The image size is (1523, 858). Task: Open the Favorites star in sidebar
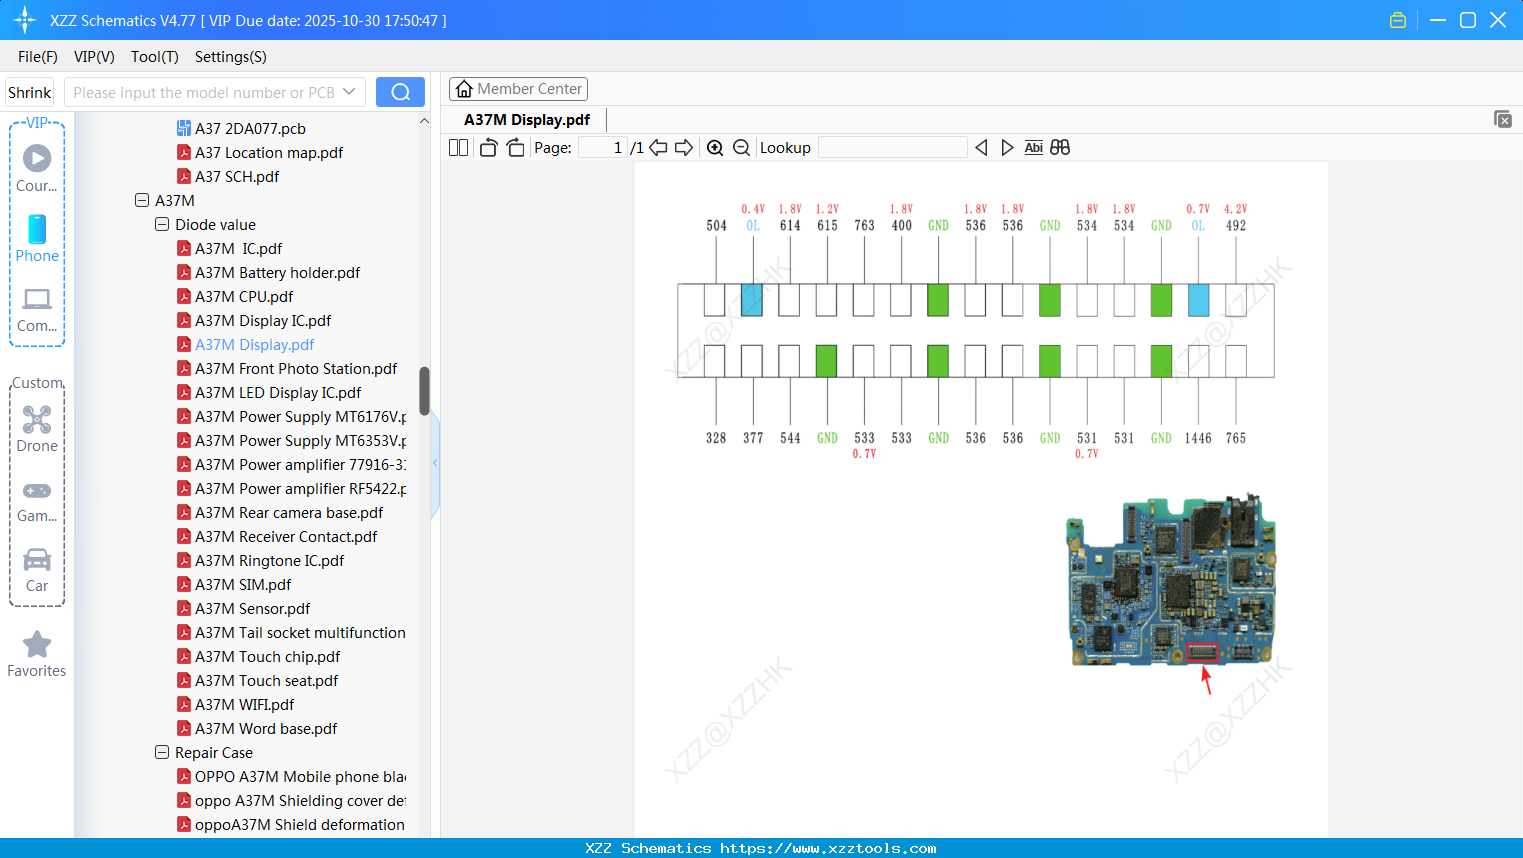tap(37, 654)
